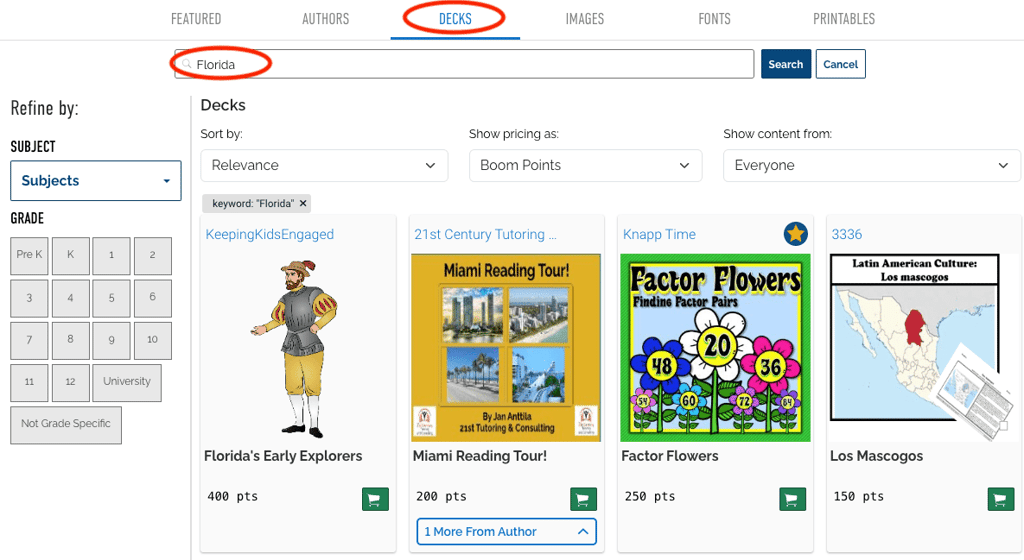Click cart icon on Los Mascogos
The width and height of the screenshot is (1024, 560).
pyautogui.click(x=1000, y=499)
